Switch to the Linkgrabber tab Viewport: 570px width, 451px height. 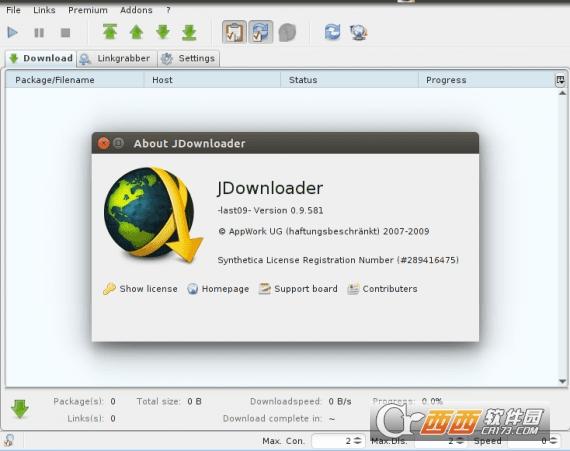pyautogui.click(x=117, y=59)
